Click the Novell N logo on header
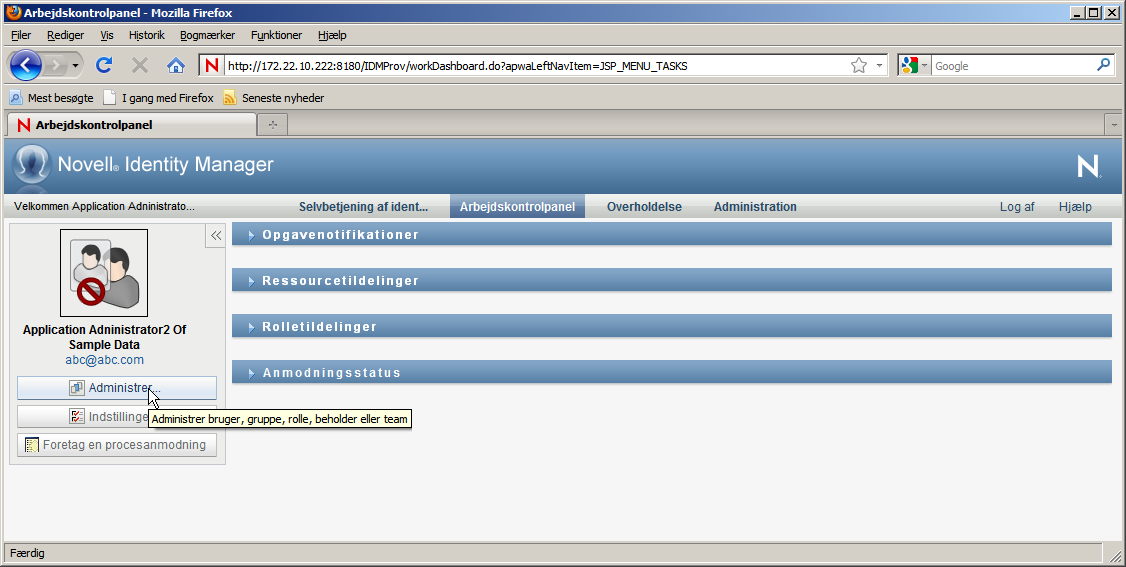This screenshot has width=1126, height=567. (1089, 167)
